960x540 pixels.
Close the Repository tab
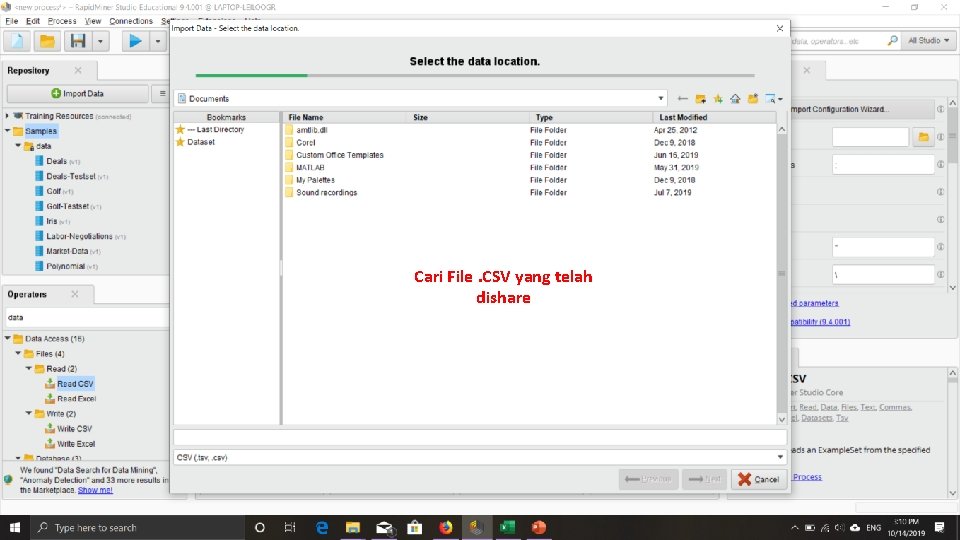(x=78, y=70)
